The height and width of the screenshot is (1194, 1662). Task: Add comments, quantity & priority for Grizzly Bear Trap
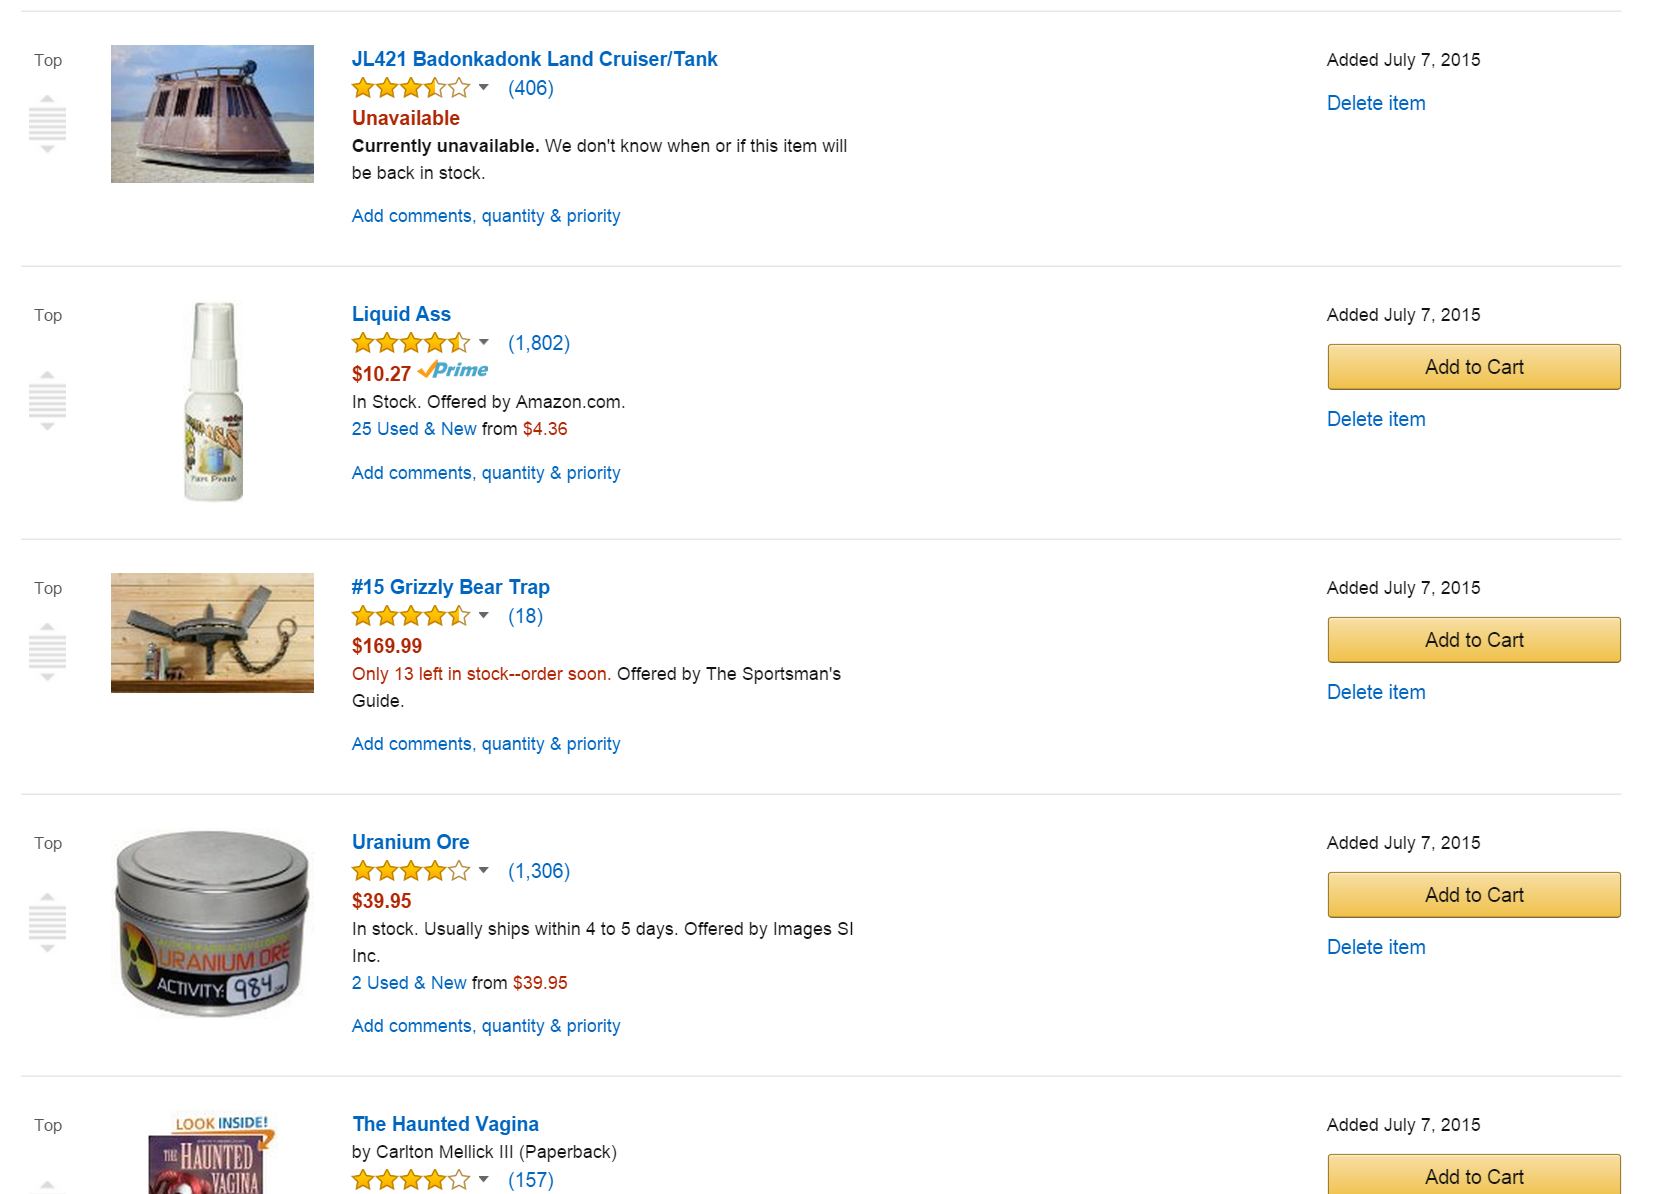(486, 744)
